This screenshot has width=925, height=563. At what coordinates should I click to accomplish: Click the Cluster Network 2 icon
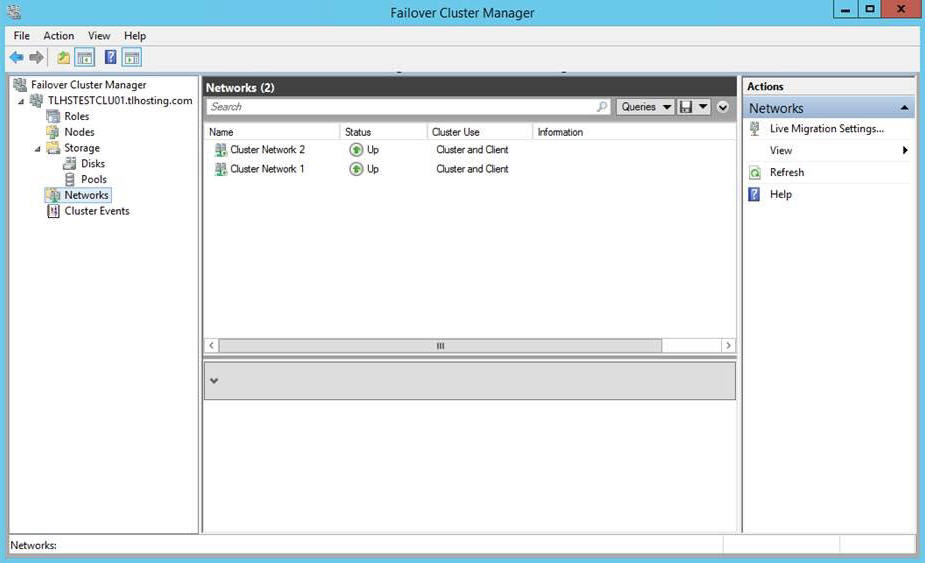click(x=220, y=150)
